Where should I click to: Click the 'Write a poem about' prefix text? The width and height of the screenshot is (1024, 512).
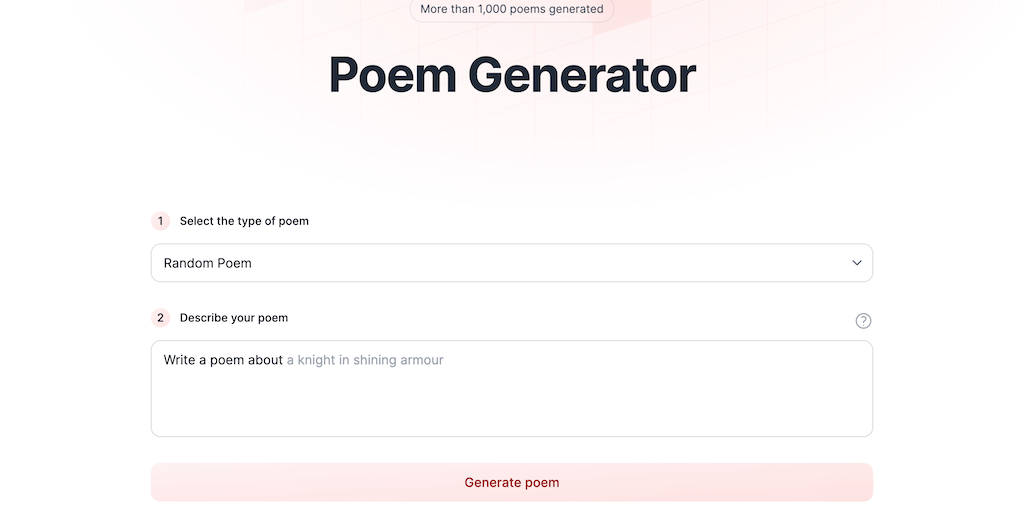[223, 360]
